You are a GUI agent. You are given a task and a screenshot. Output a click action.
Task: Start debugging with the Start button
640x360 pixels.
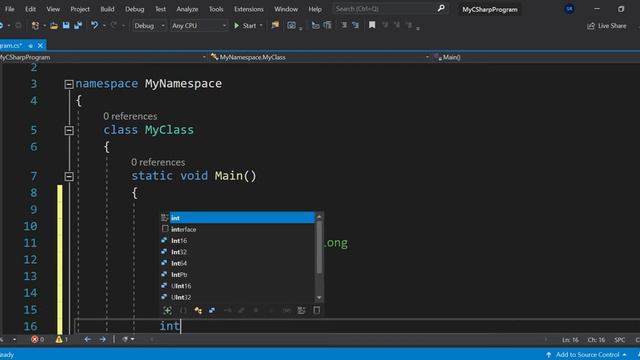[245, 26]
